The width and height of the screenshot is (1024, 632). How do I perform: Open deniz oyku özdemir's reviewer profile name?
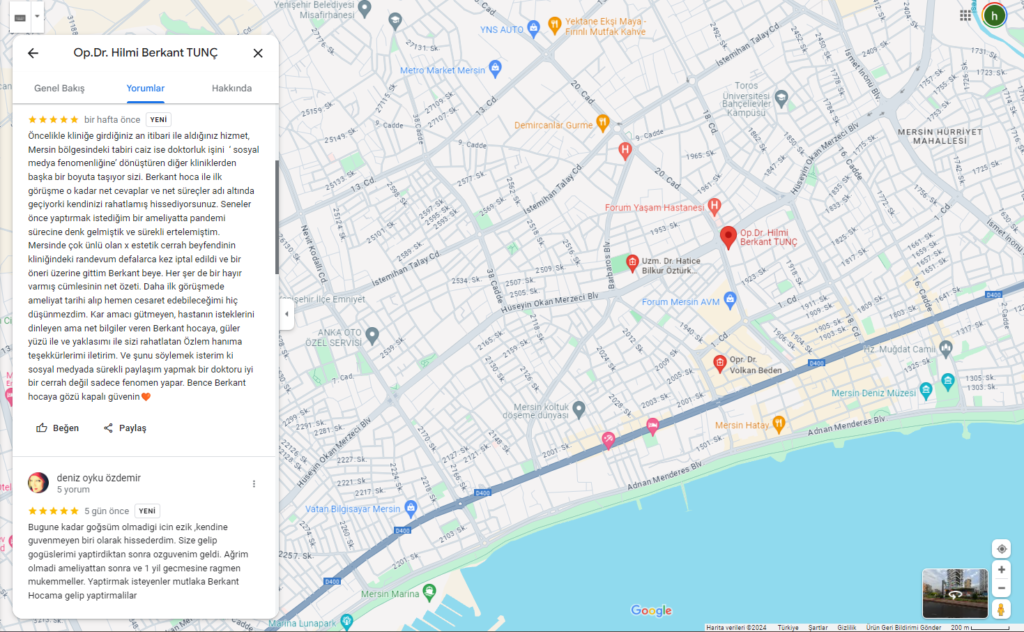(x=99, y=478)
